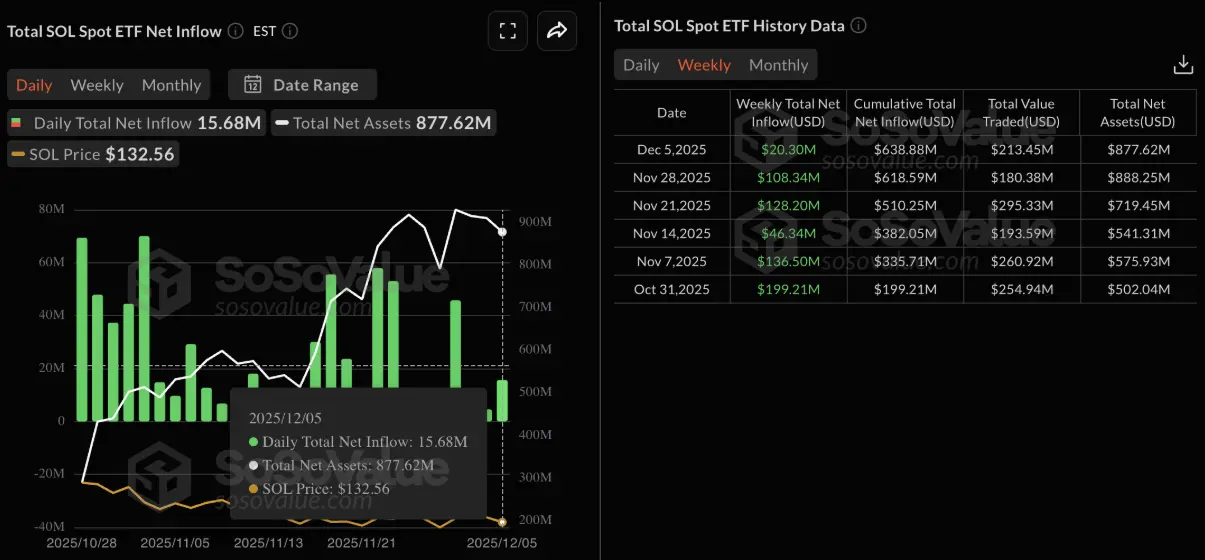Click info icon beside Total SOL Spot ETF Net Inflow

click(235, 31)
